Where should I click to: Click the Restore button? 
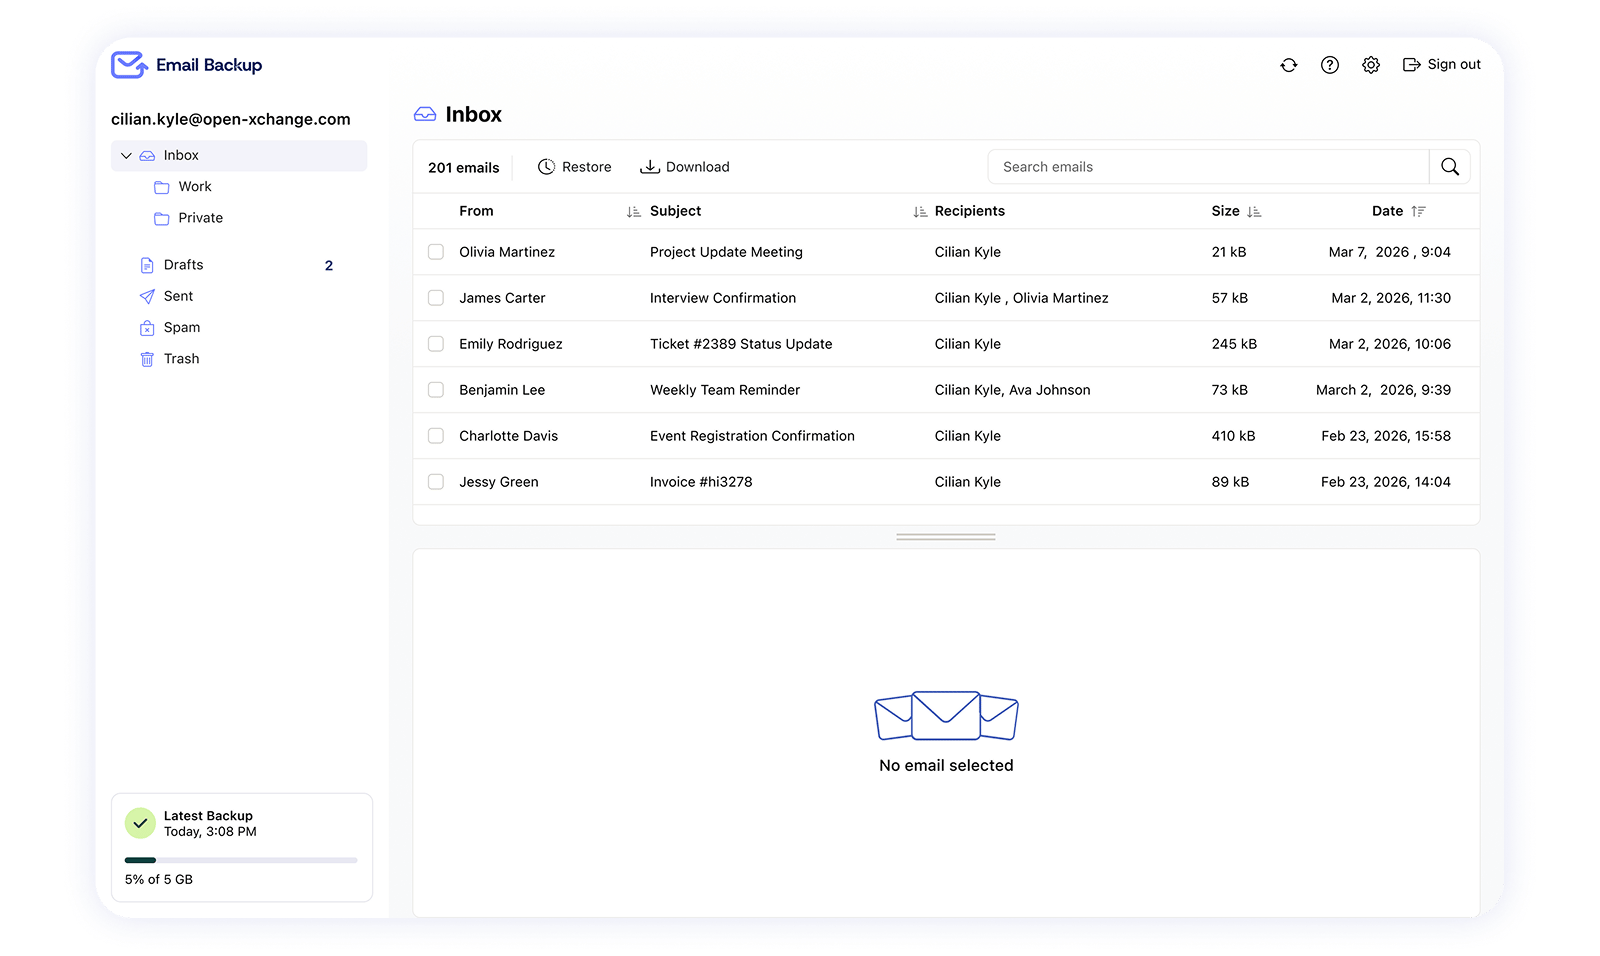coord(574,167)
